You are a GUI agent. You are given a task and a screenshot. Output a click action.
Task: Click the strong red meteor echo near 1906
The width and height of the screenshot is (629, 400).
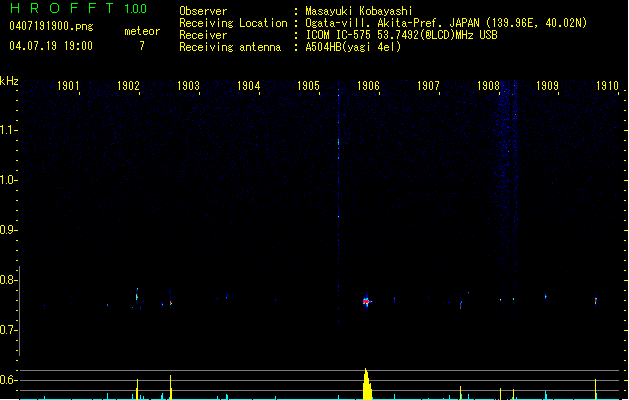[x=367, y=301]
